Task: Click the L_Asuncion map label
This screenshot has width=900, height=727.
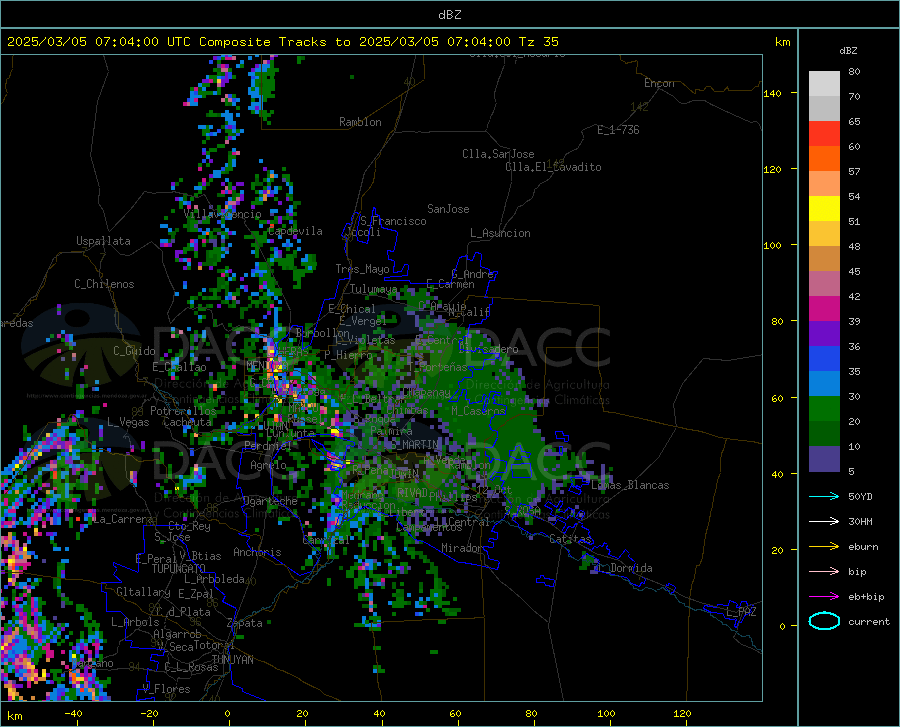Action: pyautogui.click(x=500, y=233)
